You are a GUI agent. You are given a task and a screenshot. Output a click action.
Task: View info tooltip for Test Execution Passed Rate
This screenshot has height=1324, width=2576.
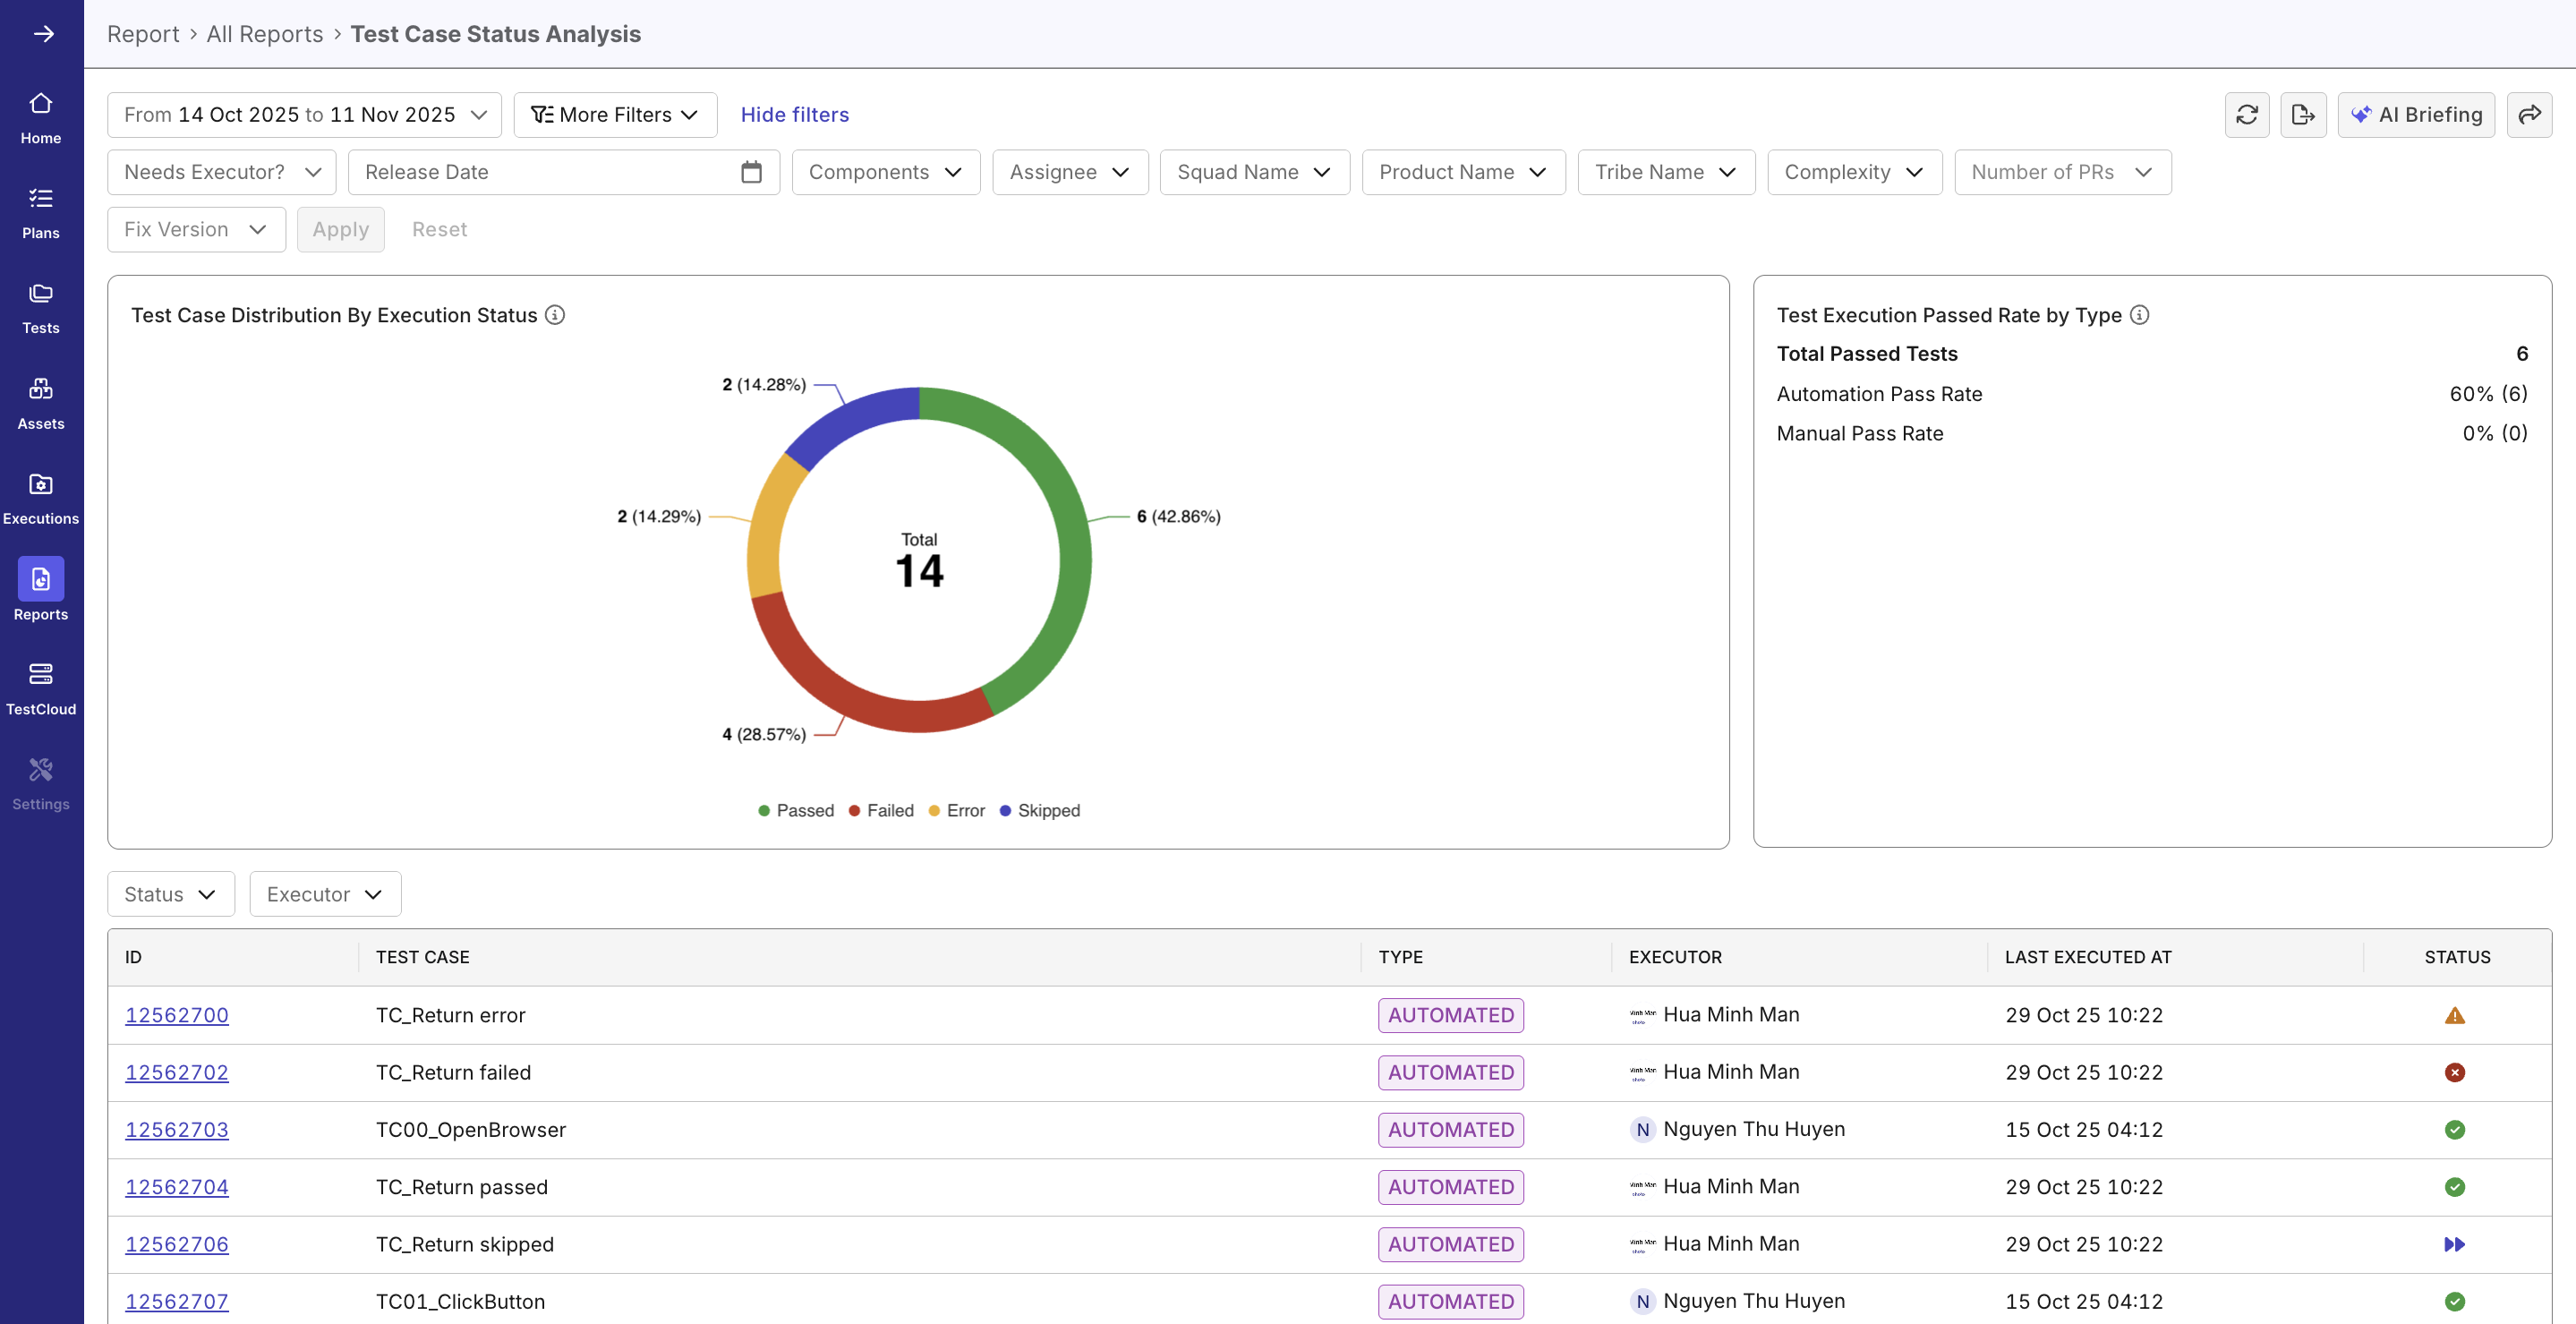point(2140,314)
